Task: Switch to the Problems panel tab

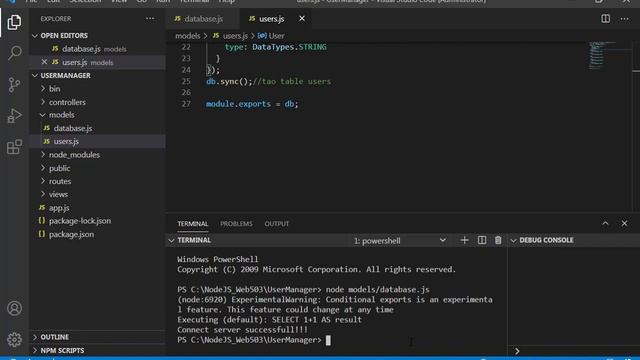Action: [236, 224]
